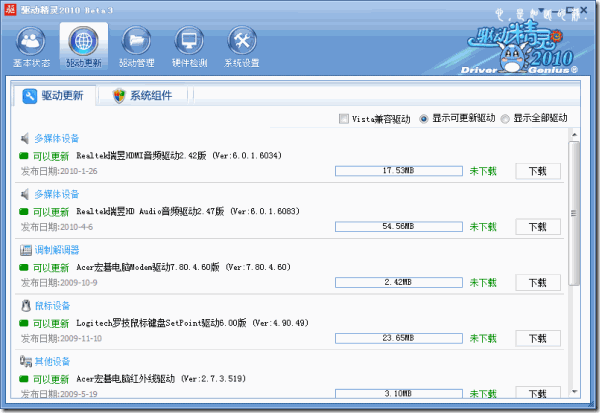Screen dimensions: 600x413
Task: Download the Realtek HD Audio 2.47 driver
Action: (538, 227)
